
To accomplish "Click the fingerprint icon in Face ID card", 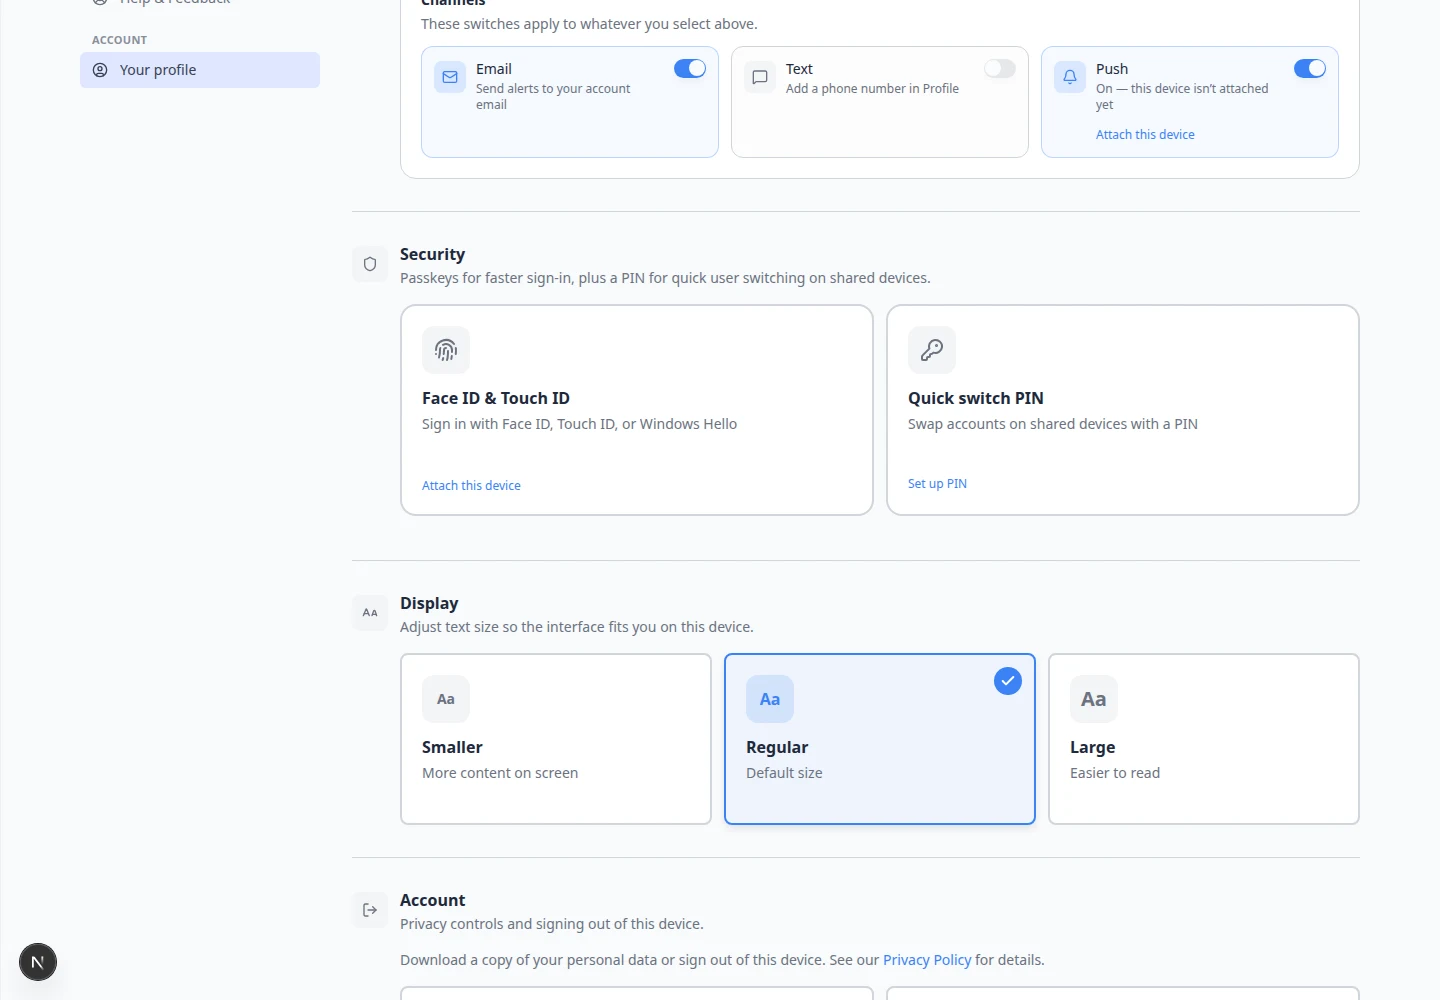I will click(446, 350).
